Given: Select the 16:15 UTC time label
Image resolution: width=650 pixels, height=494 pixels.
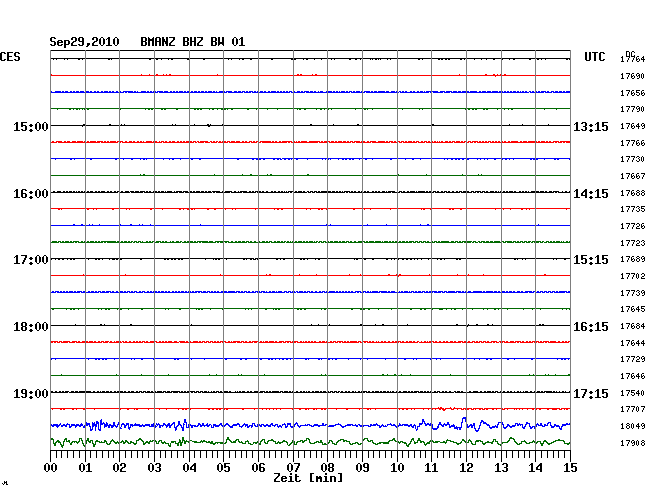Looking at the screenshot, I should [x=591, y=327].
